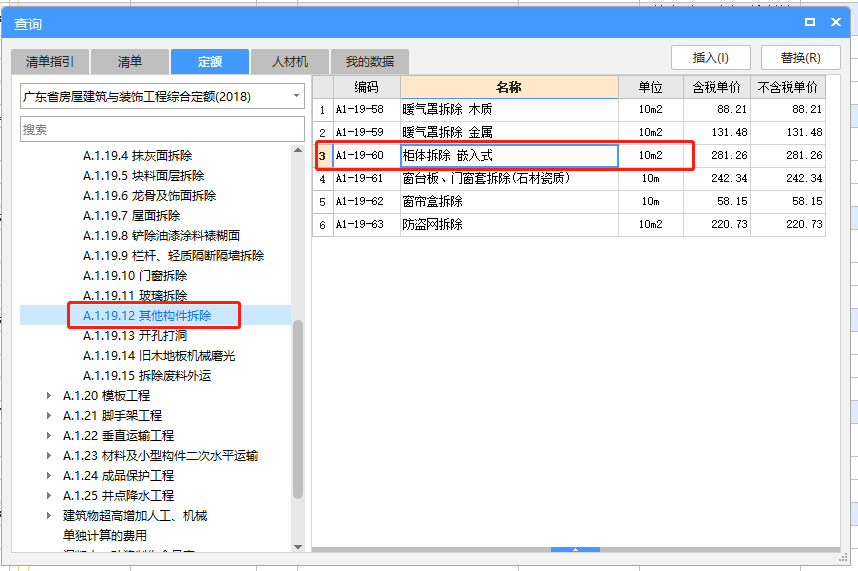Image resolution: width=858 pixels, height=571 pixels.
Task: Open the 人材机 tab
Action: 290,61
